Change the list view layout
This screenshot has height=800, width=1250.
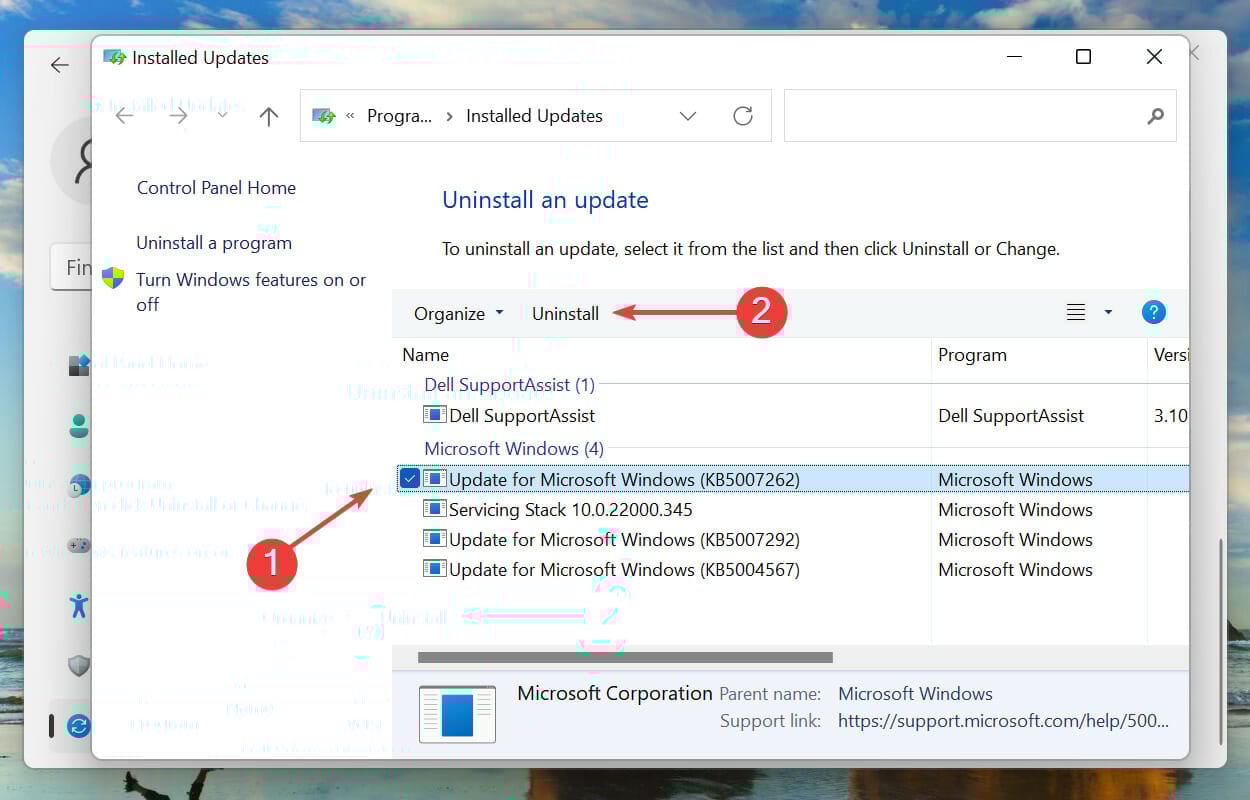(1076, 313)
